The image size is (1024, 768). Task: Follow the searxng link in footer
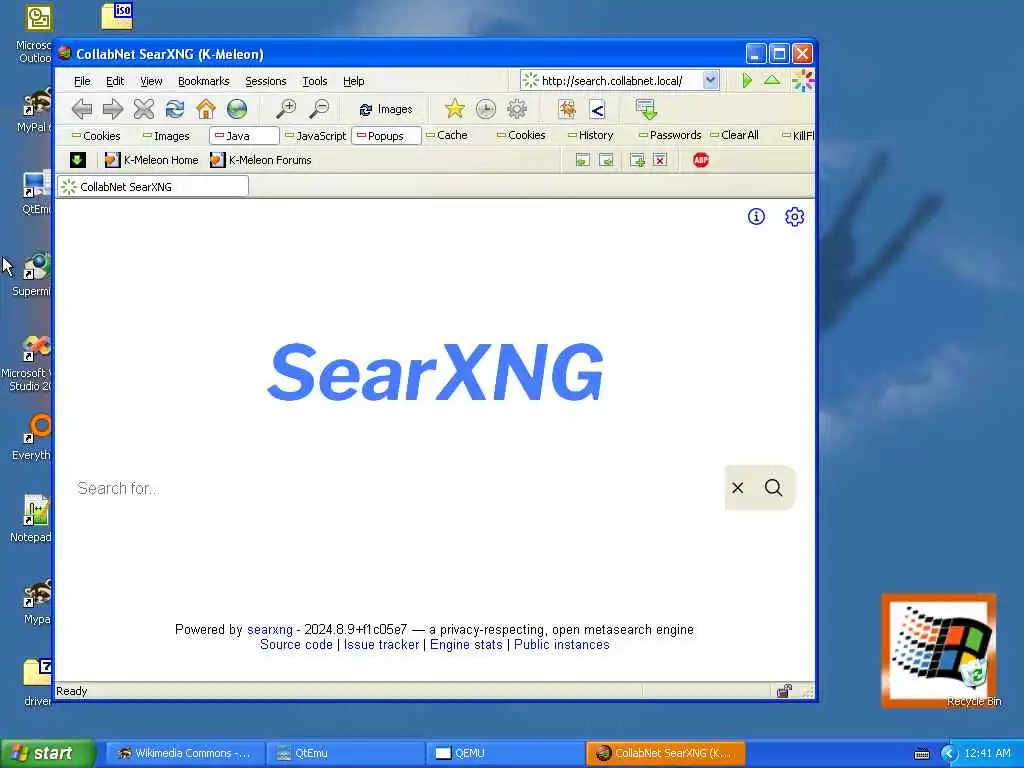point(270,630)
